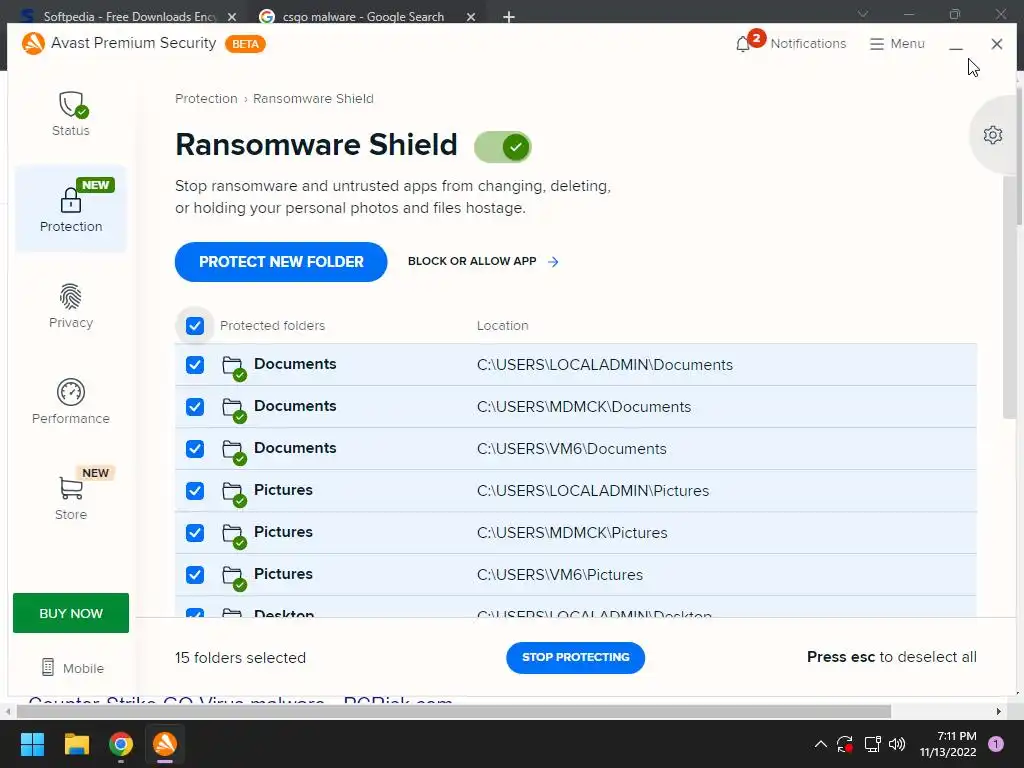Click Location column header
This screenshot has width=1024, height=768.
click(502, 325)
